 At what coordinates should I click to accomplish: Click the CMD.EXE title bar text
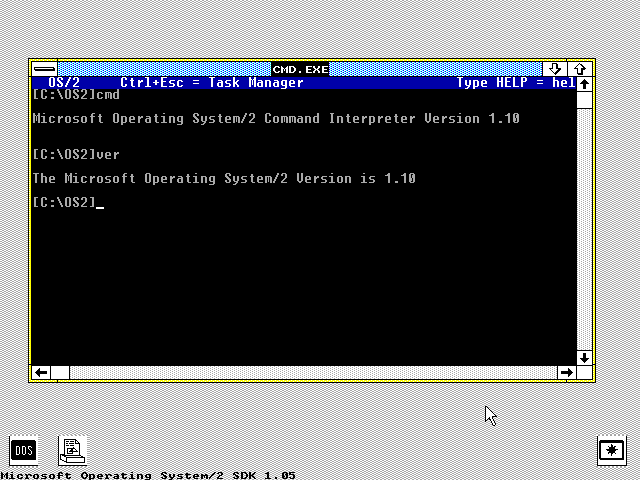(x=300, y=69)
